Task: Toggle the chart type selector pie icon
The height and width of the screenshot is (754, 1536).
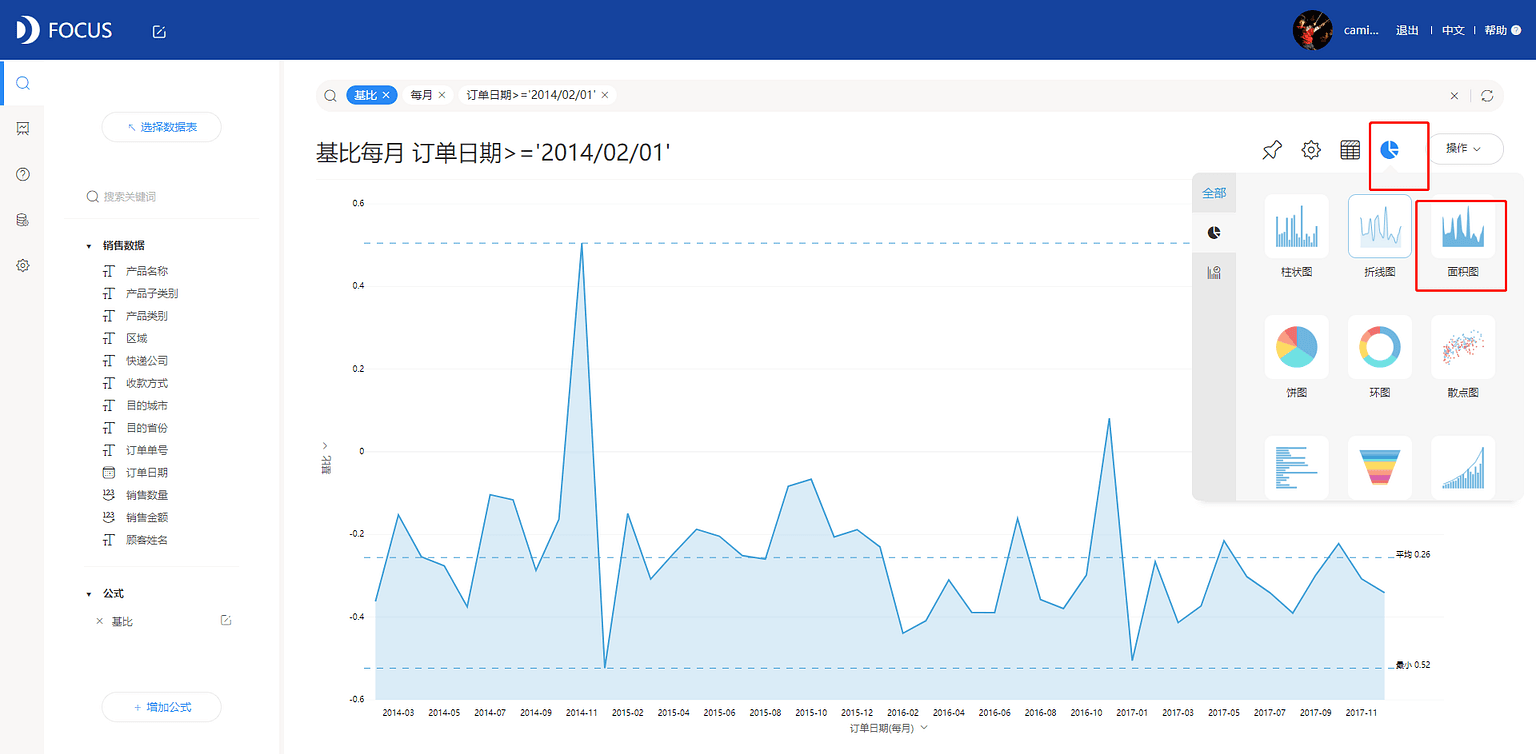Action: point(1389,150)
